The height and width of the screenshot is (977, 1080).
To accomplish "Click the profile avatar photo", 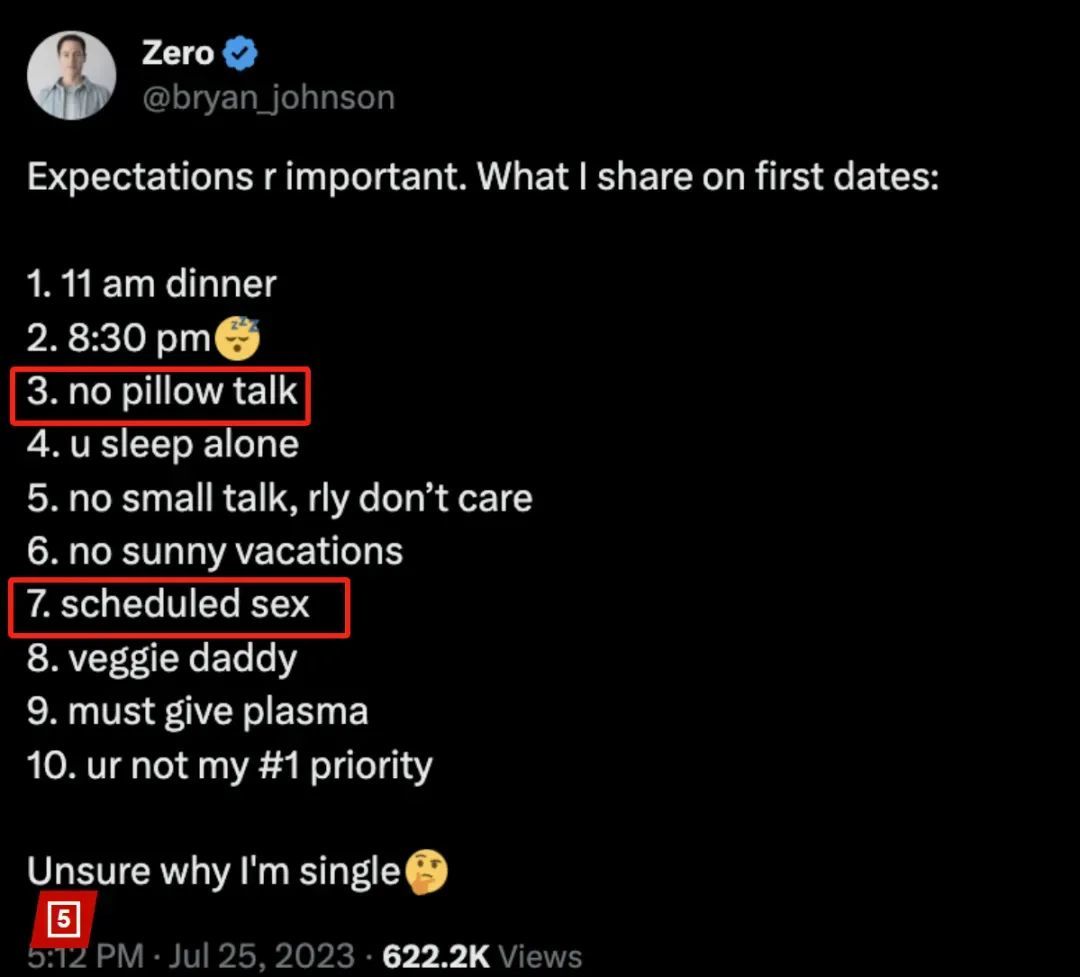I will [71, 76].
